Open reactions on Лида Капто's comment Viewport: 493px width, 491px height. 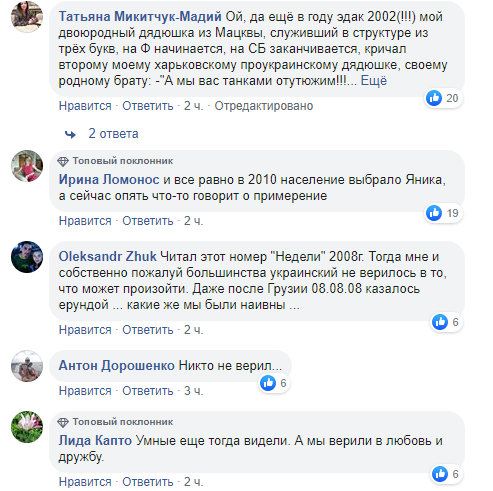tap(446, 474)
